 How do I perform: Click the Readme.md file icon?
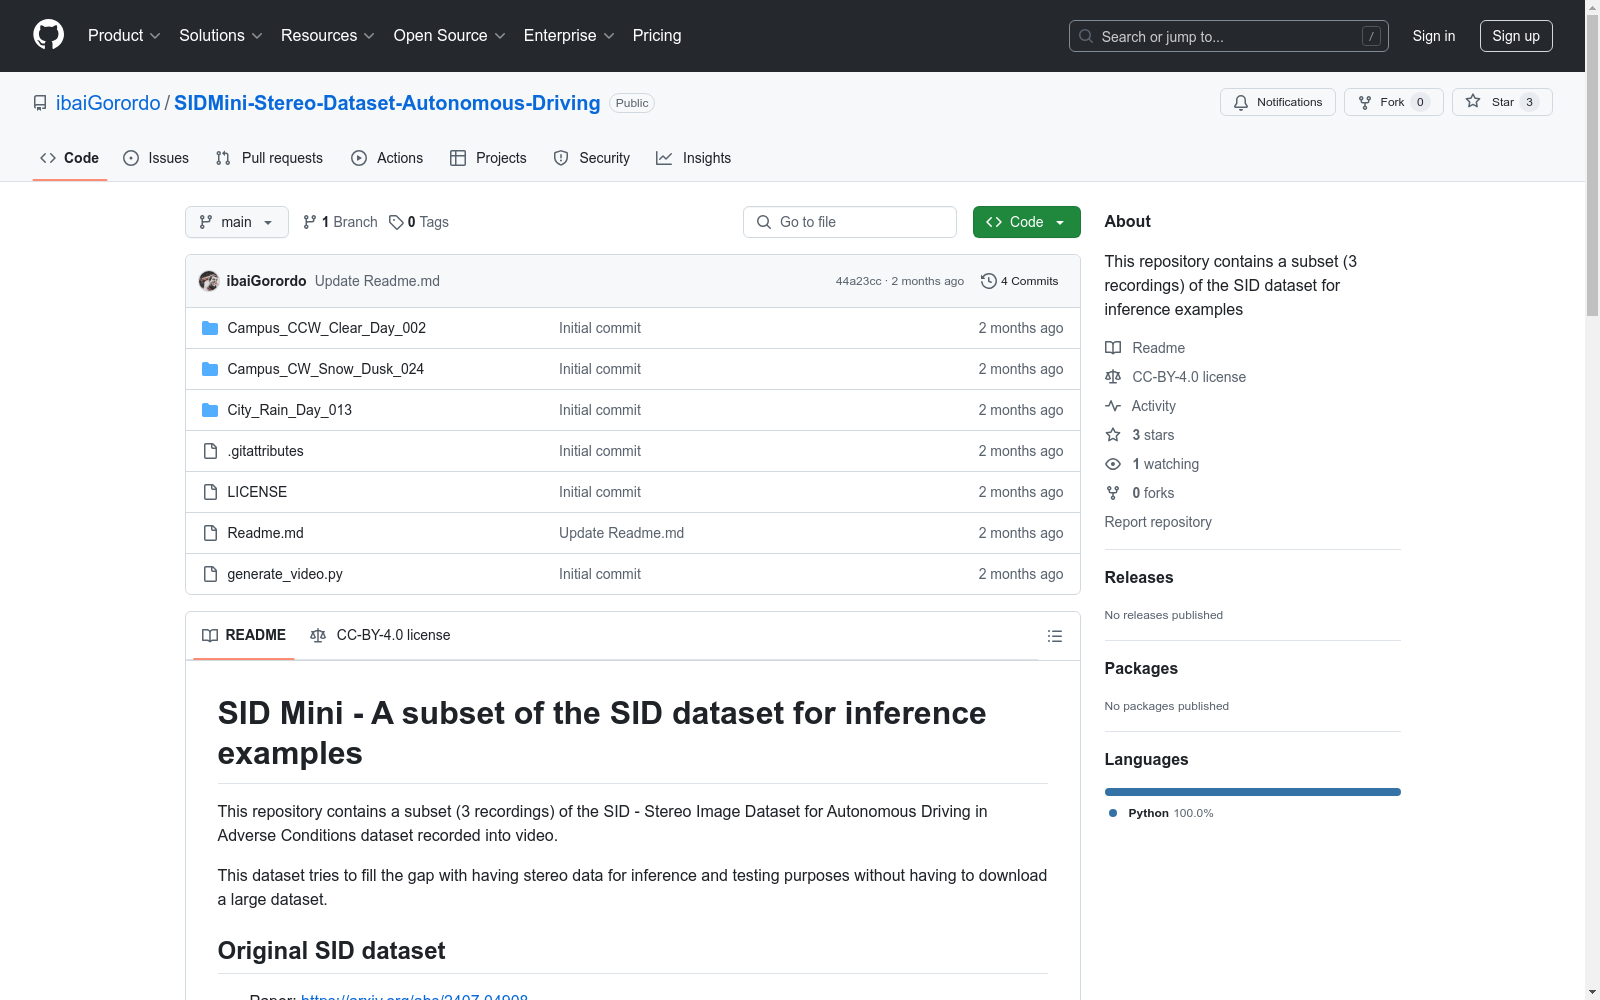(210, 533)
